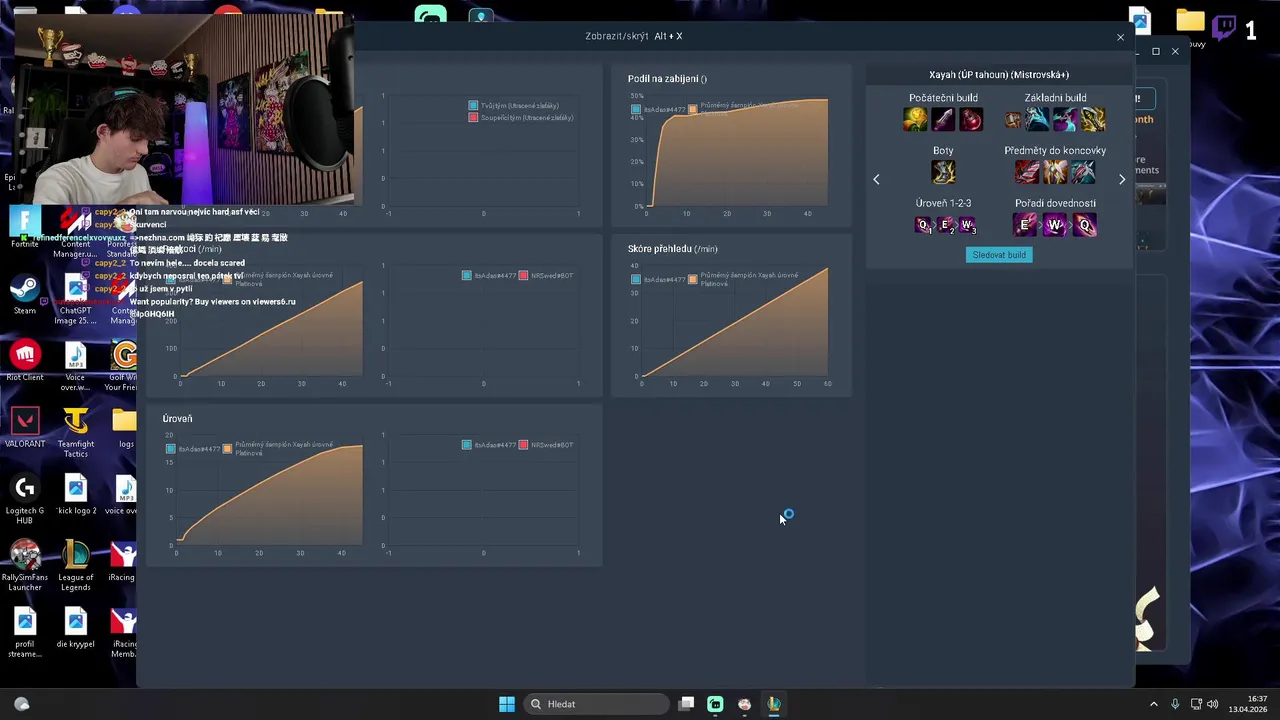Screen dimensions: 1280x720
Task: Open League of Legends desktop icon
Action: (x=75, y=566)
